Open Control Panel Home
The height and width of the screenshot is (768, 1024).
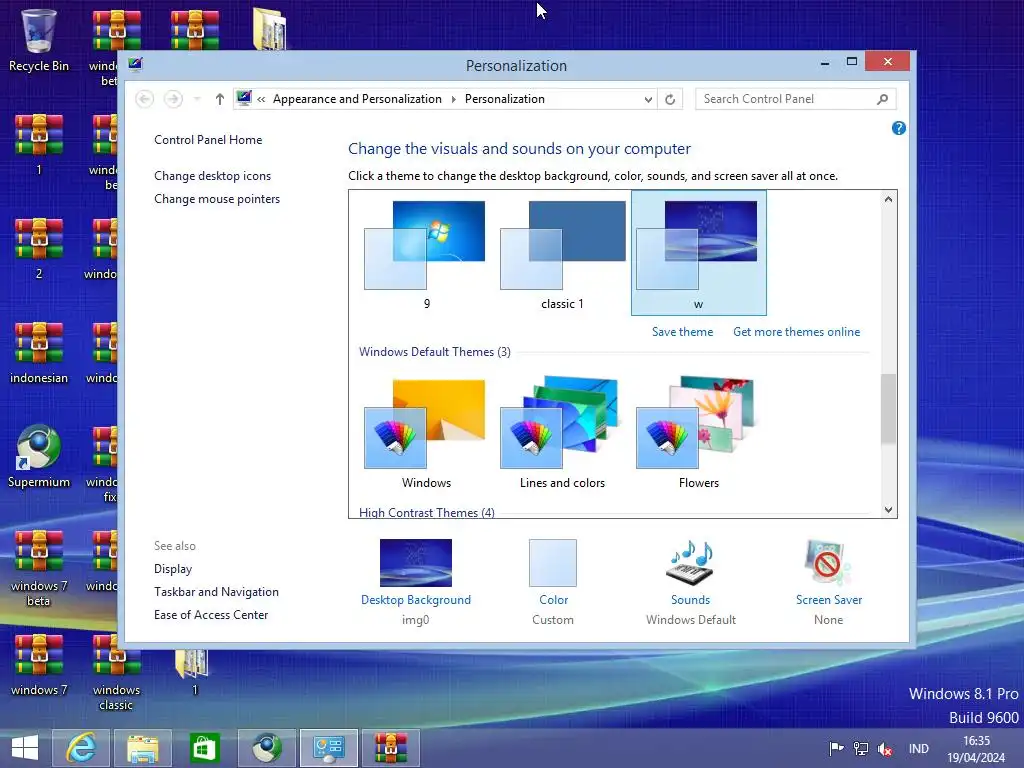208,140
